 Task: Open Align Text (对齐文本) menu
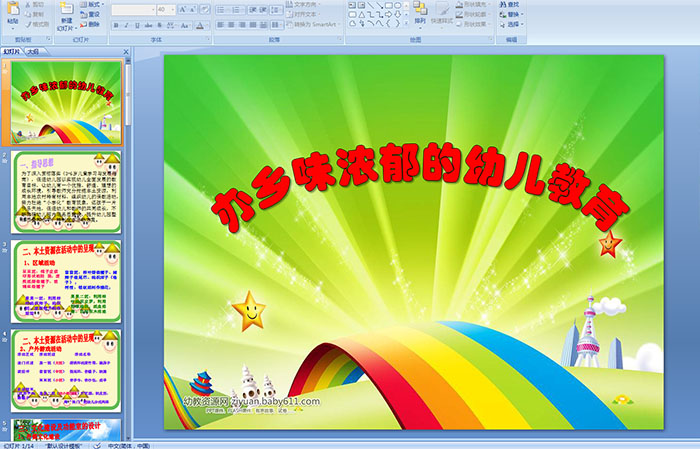[304, 14]
